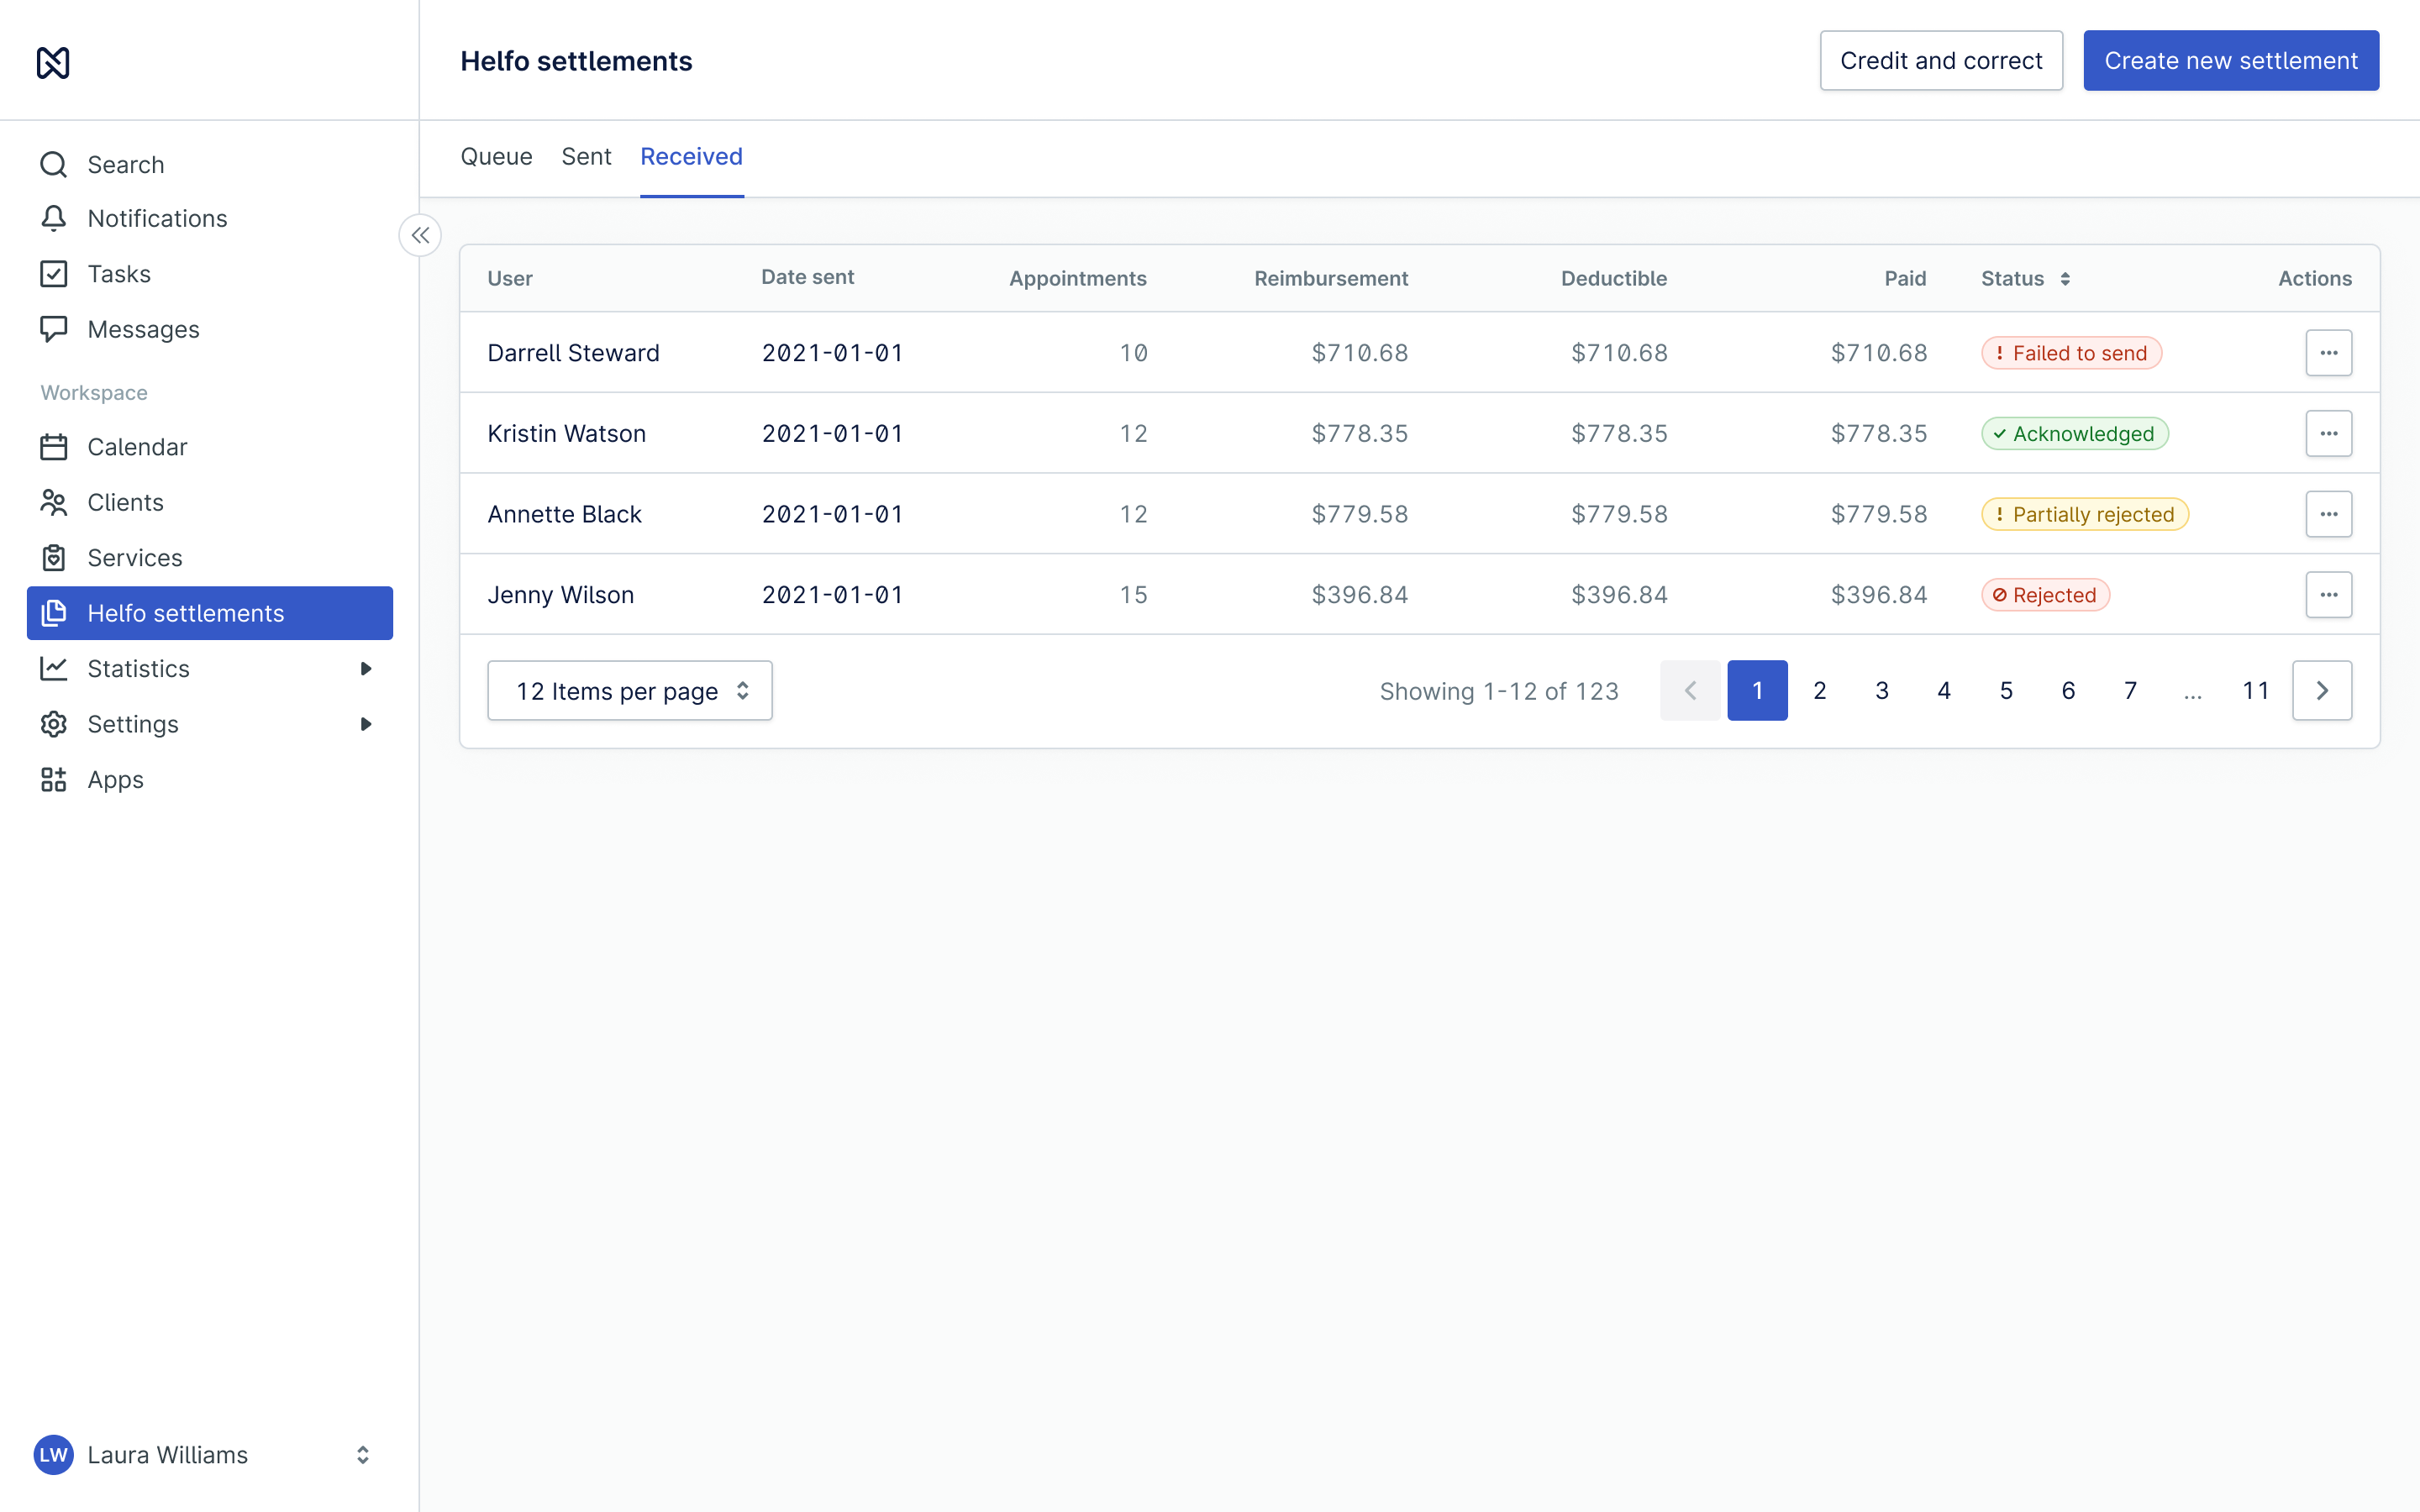This screenshot has width=2420, height=1512.
Task: Switch to the Queue tab
Action: tap(497, 157)
